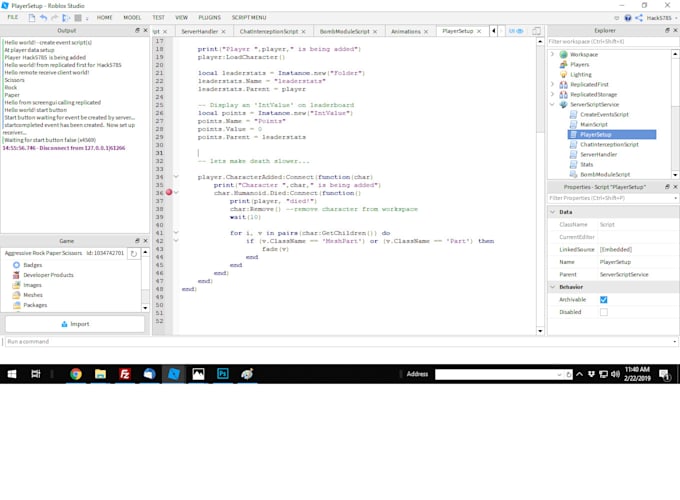Close the ServerHandler script tab
The height and width of the screenshot is (500, 680).
coord(223,32)
